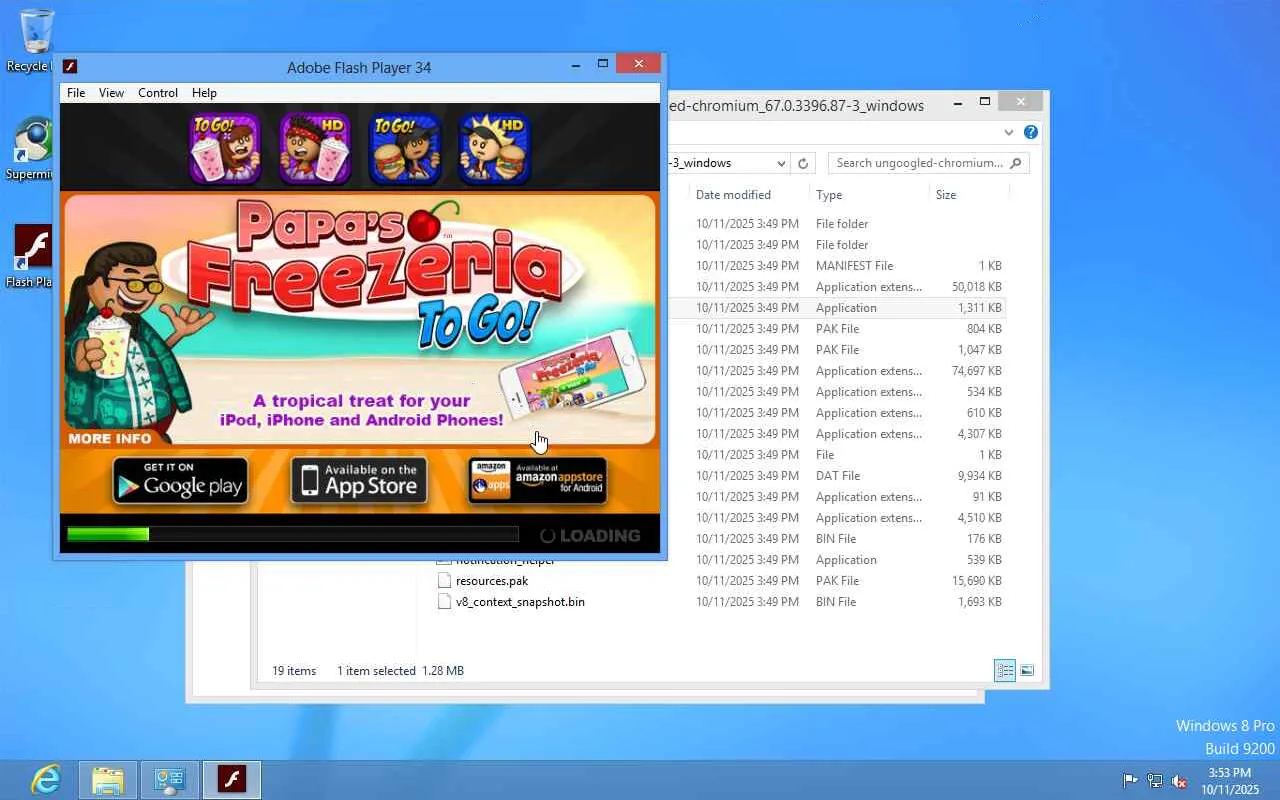
Task: Open the Control menu in Flash Player
Action: (x=158, y=93)
